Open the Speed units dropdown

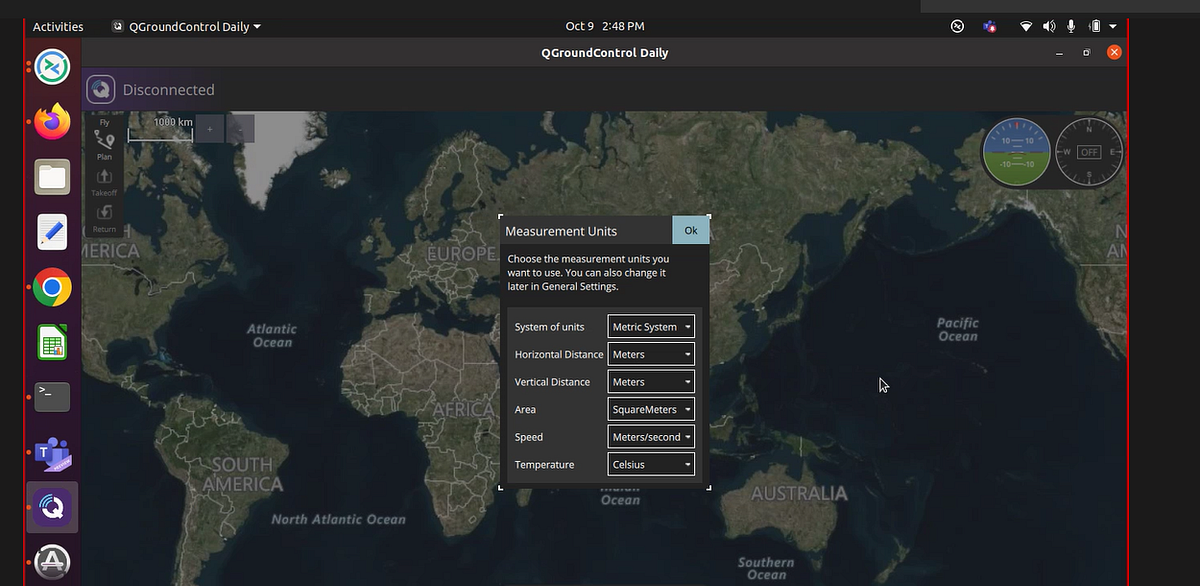click(651, 437)
